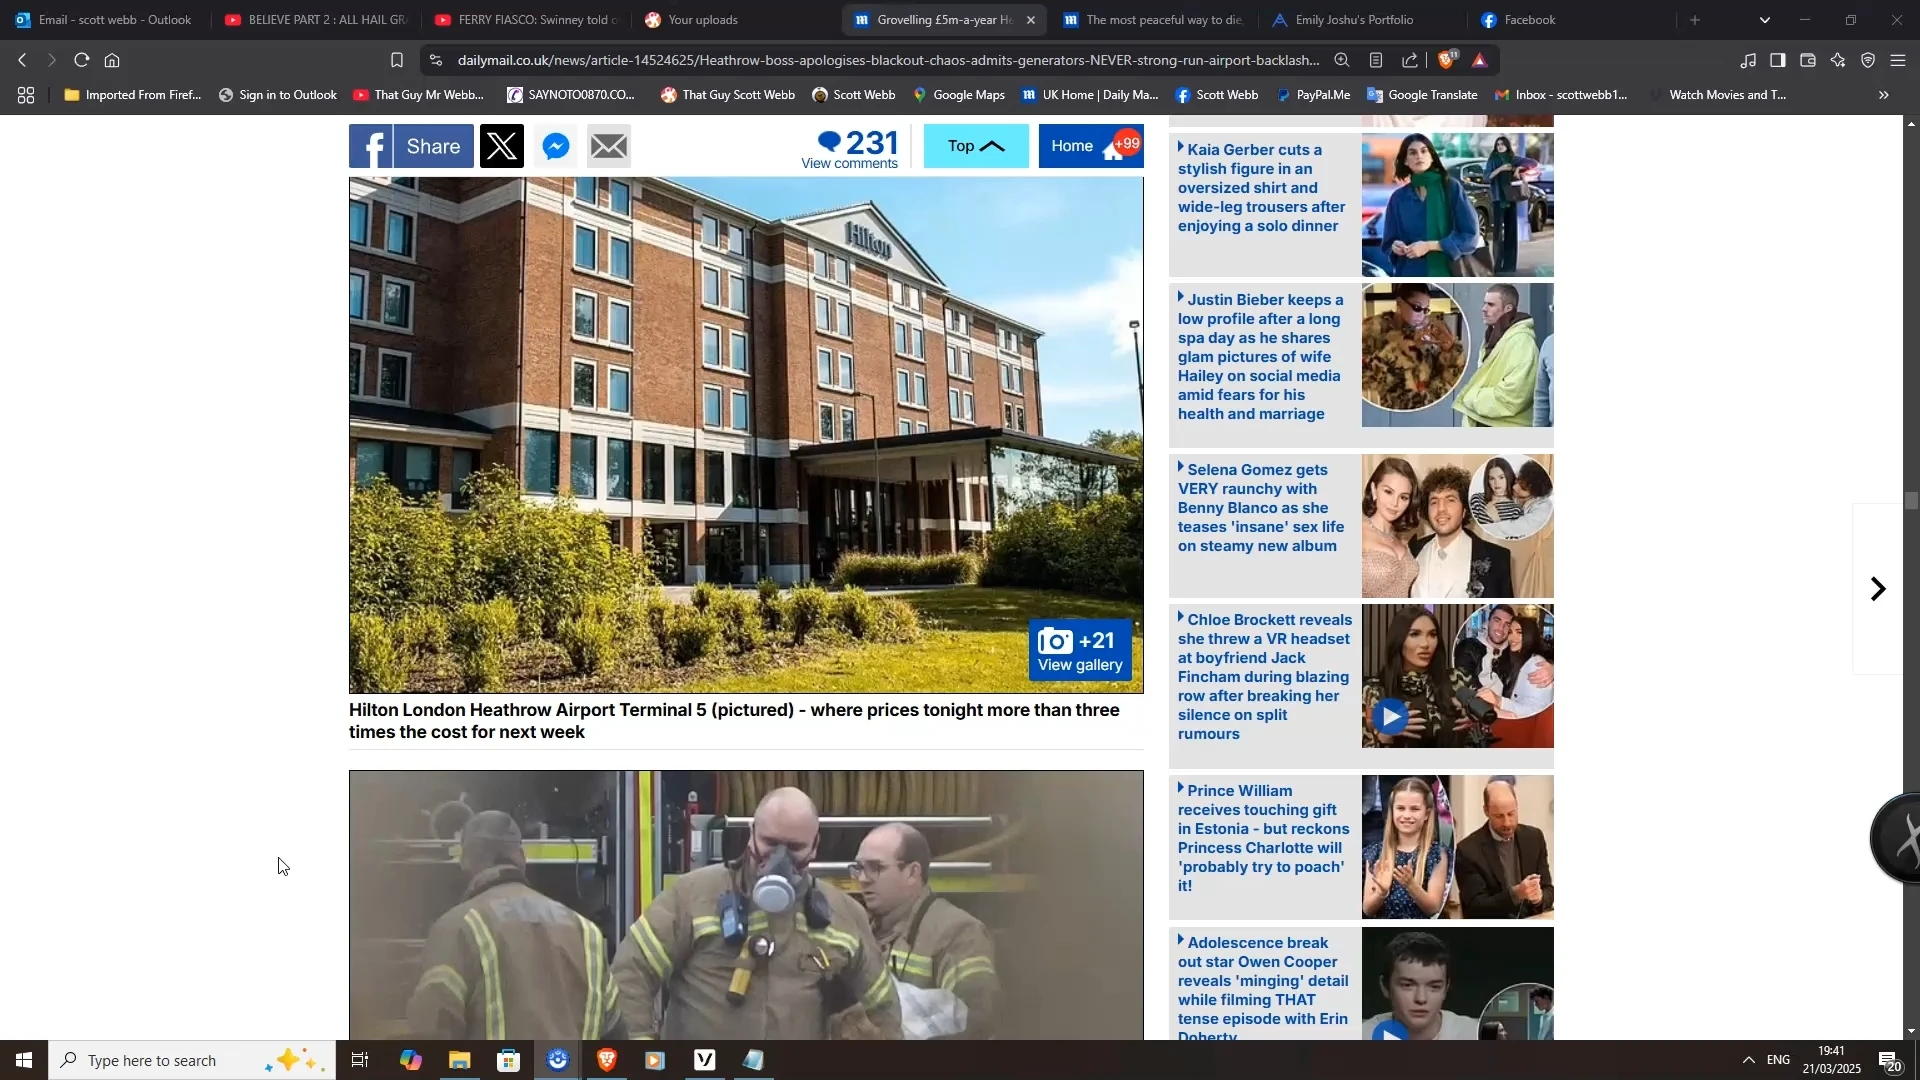1920x1080 pixels.
Task: Reload the page with refresh icon
Action: [x=82, y=60]
